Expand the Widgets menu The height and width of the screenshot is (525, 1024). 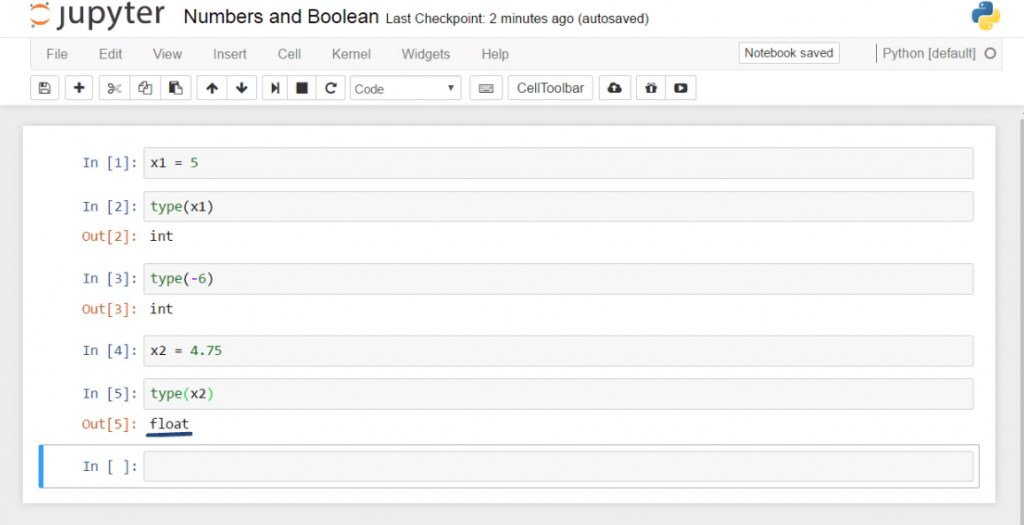[426, 54]
